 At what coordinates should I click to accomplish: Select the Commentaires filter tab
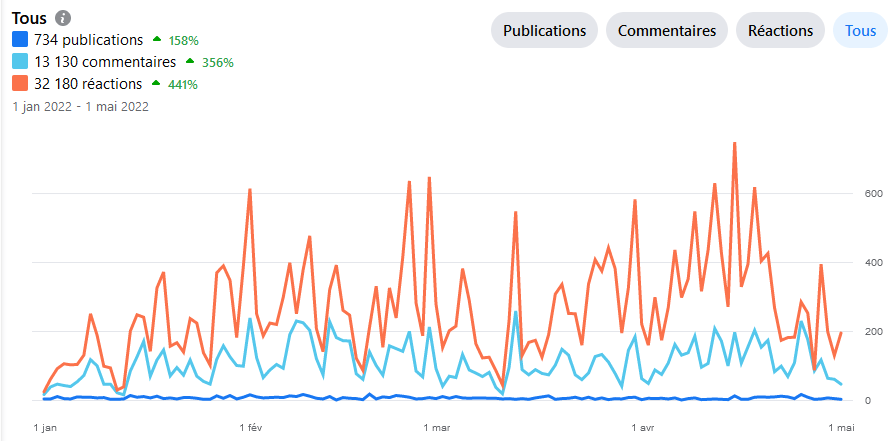coord(666,30)
